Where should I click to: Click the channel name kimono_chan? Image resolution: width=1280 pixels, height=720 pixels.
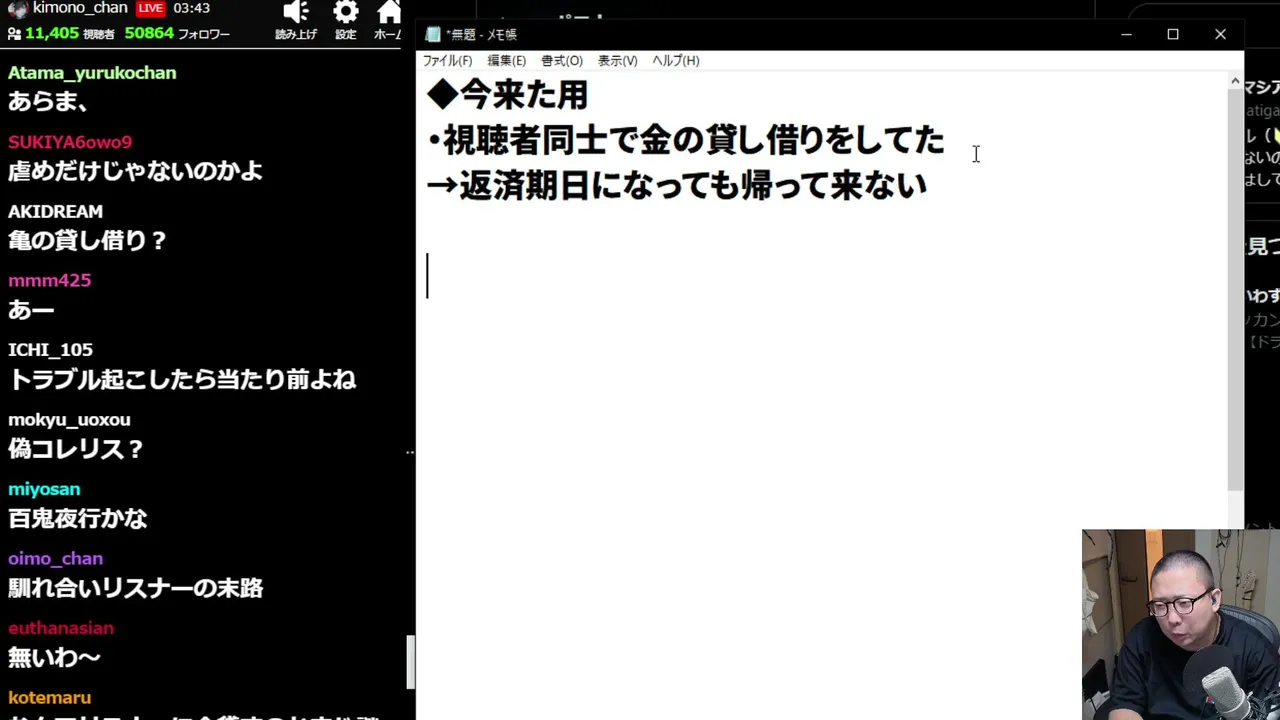(x=80, y=8)
